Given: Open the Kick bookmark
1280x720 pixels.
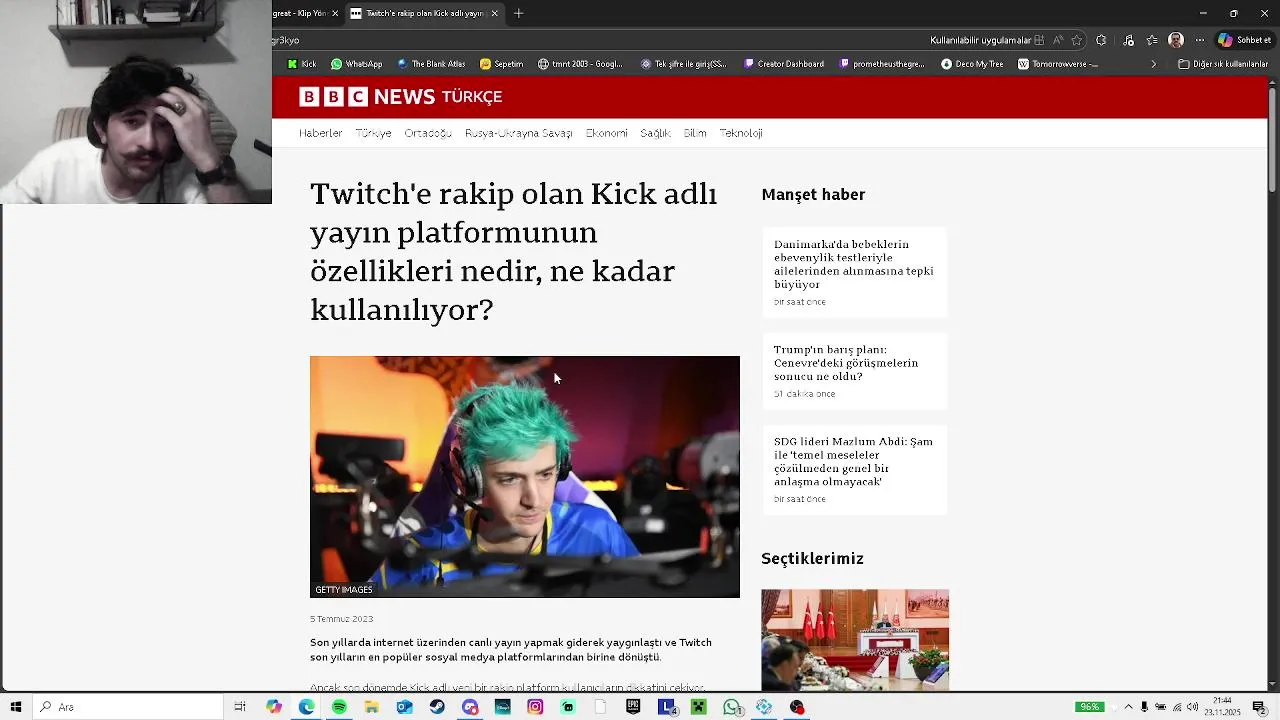Looking at the screenshot, I should tap(302, 64).
